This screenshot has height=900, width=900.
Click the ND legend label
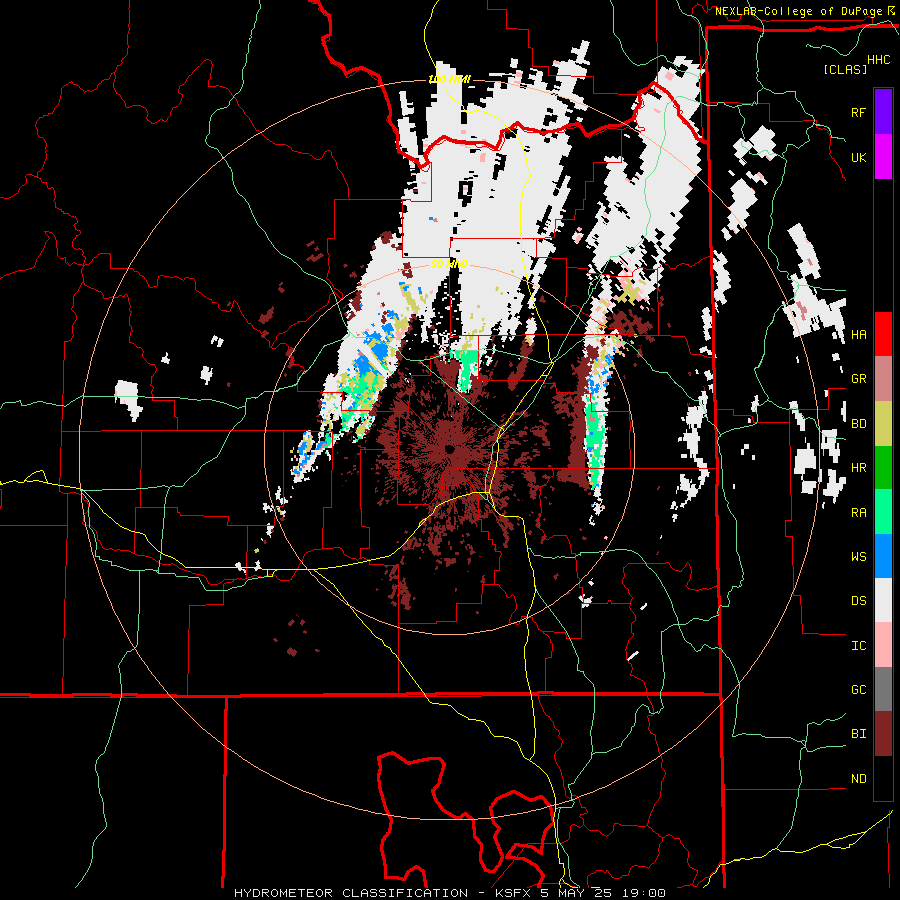pos(858,779)
